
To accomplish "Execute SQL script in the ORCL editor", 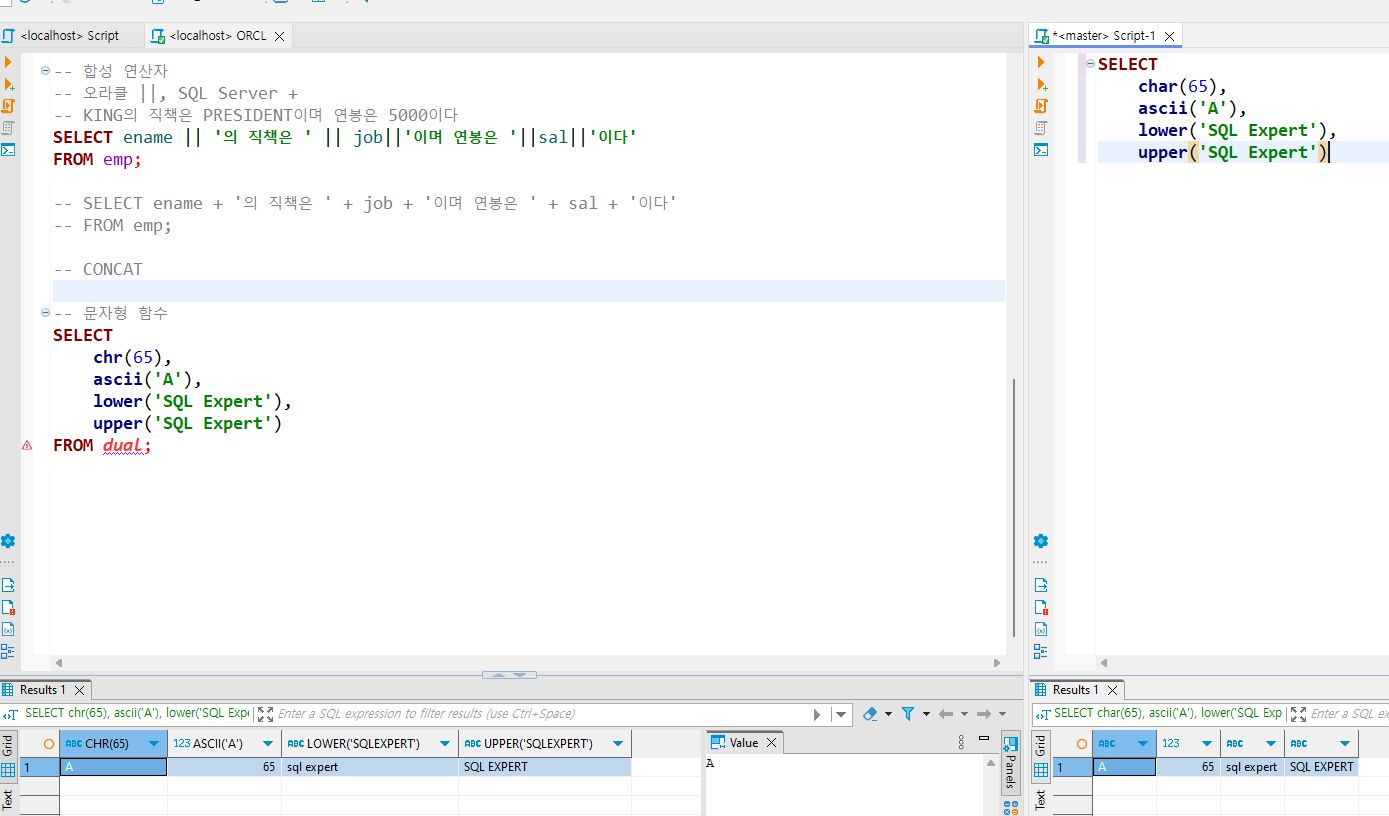I will 8,106.
